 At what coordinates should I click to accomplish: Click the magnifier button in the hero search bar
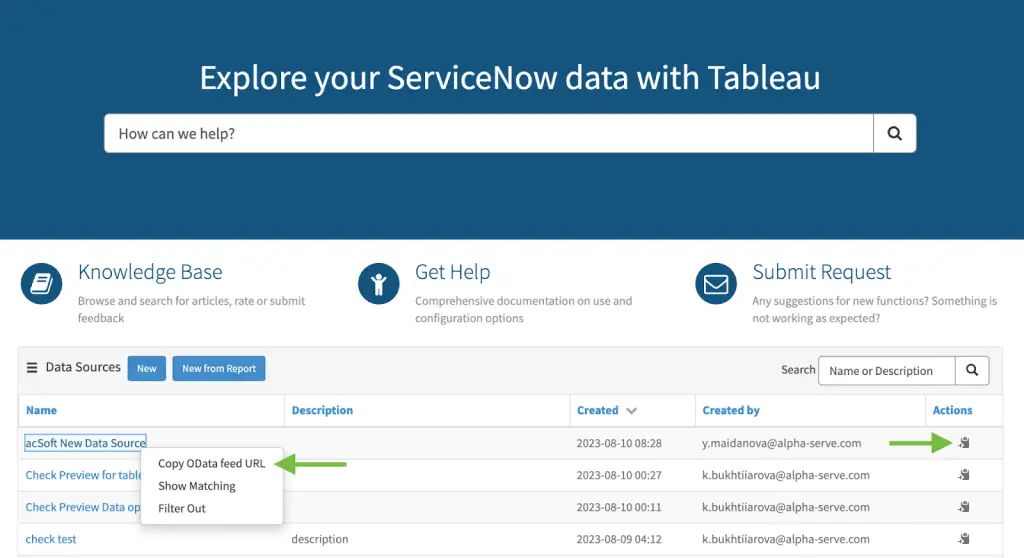tap(894, 133)
